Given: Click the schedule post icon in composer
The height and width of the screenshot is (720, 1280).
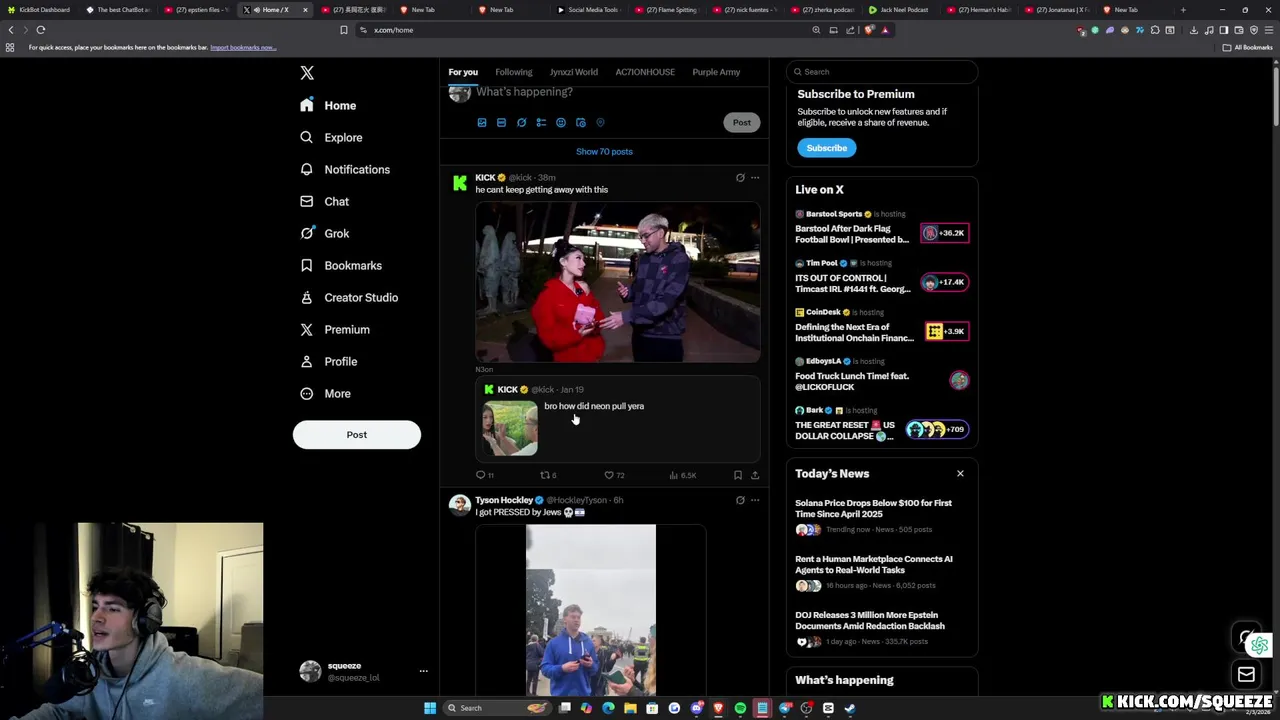Looking at the screenshot, I should click(x=581, y=122).
